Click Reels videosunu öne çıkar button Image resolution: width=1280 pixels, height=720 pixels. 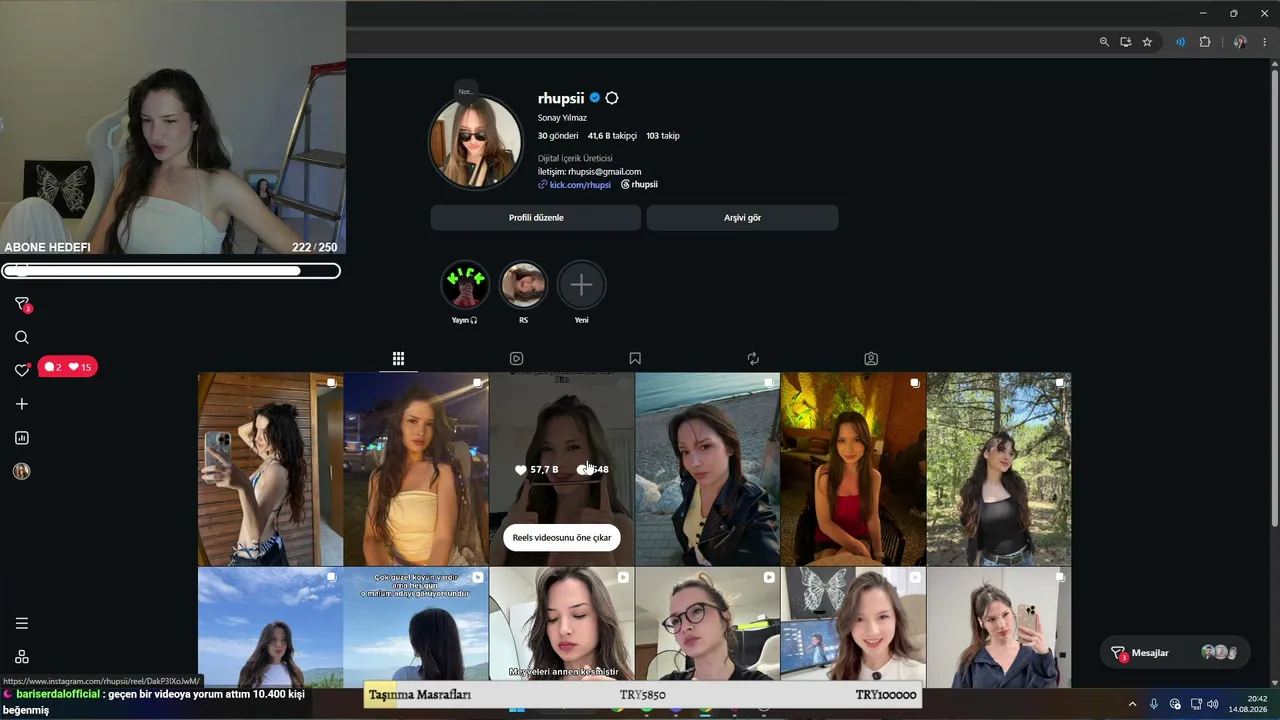[x=562, y=537]
